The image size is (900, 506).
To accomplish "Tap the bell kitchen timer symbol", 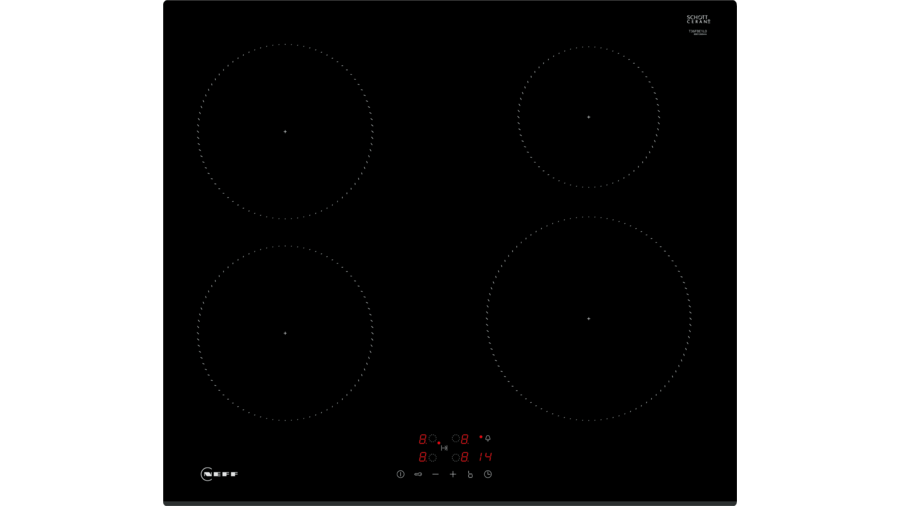I will [x=488, y=438].
